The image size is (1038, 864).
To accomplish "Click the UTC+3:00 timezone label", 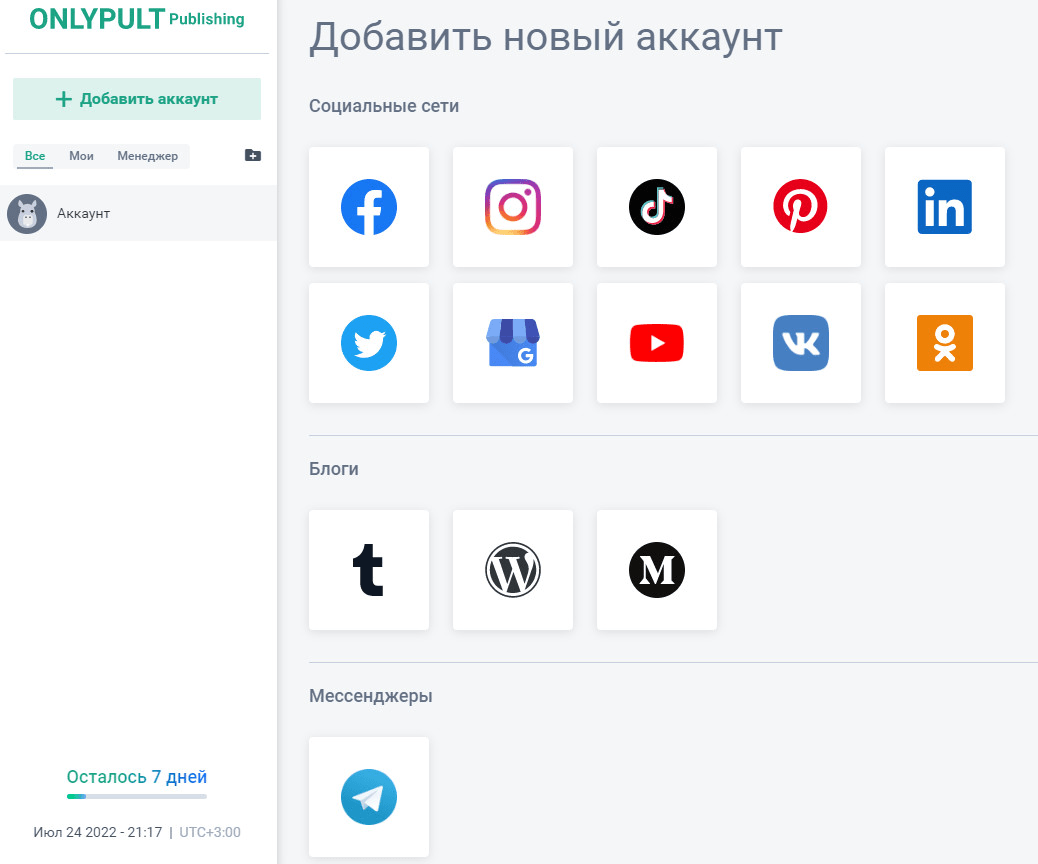I will click(210, 832).
